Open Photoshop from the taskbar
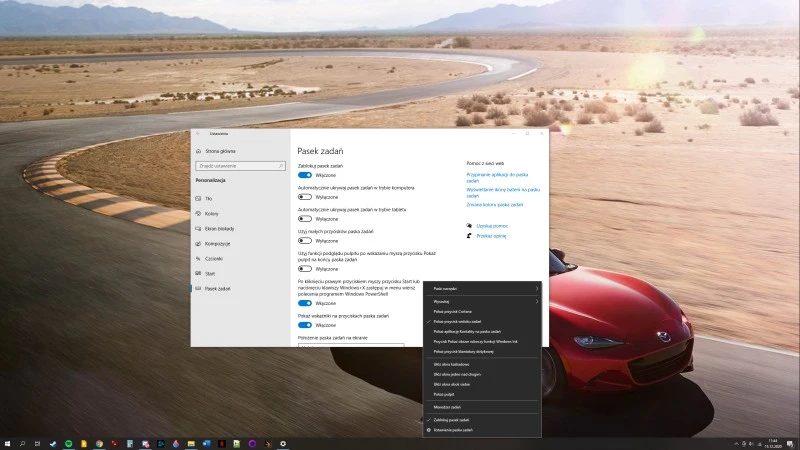This screenshot has width=800, height=450. (x=160, y=444)
